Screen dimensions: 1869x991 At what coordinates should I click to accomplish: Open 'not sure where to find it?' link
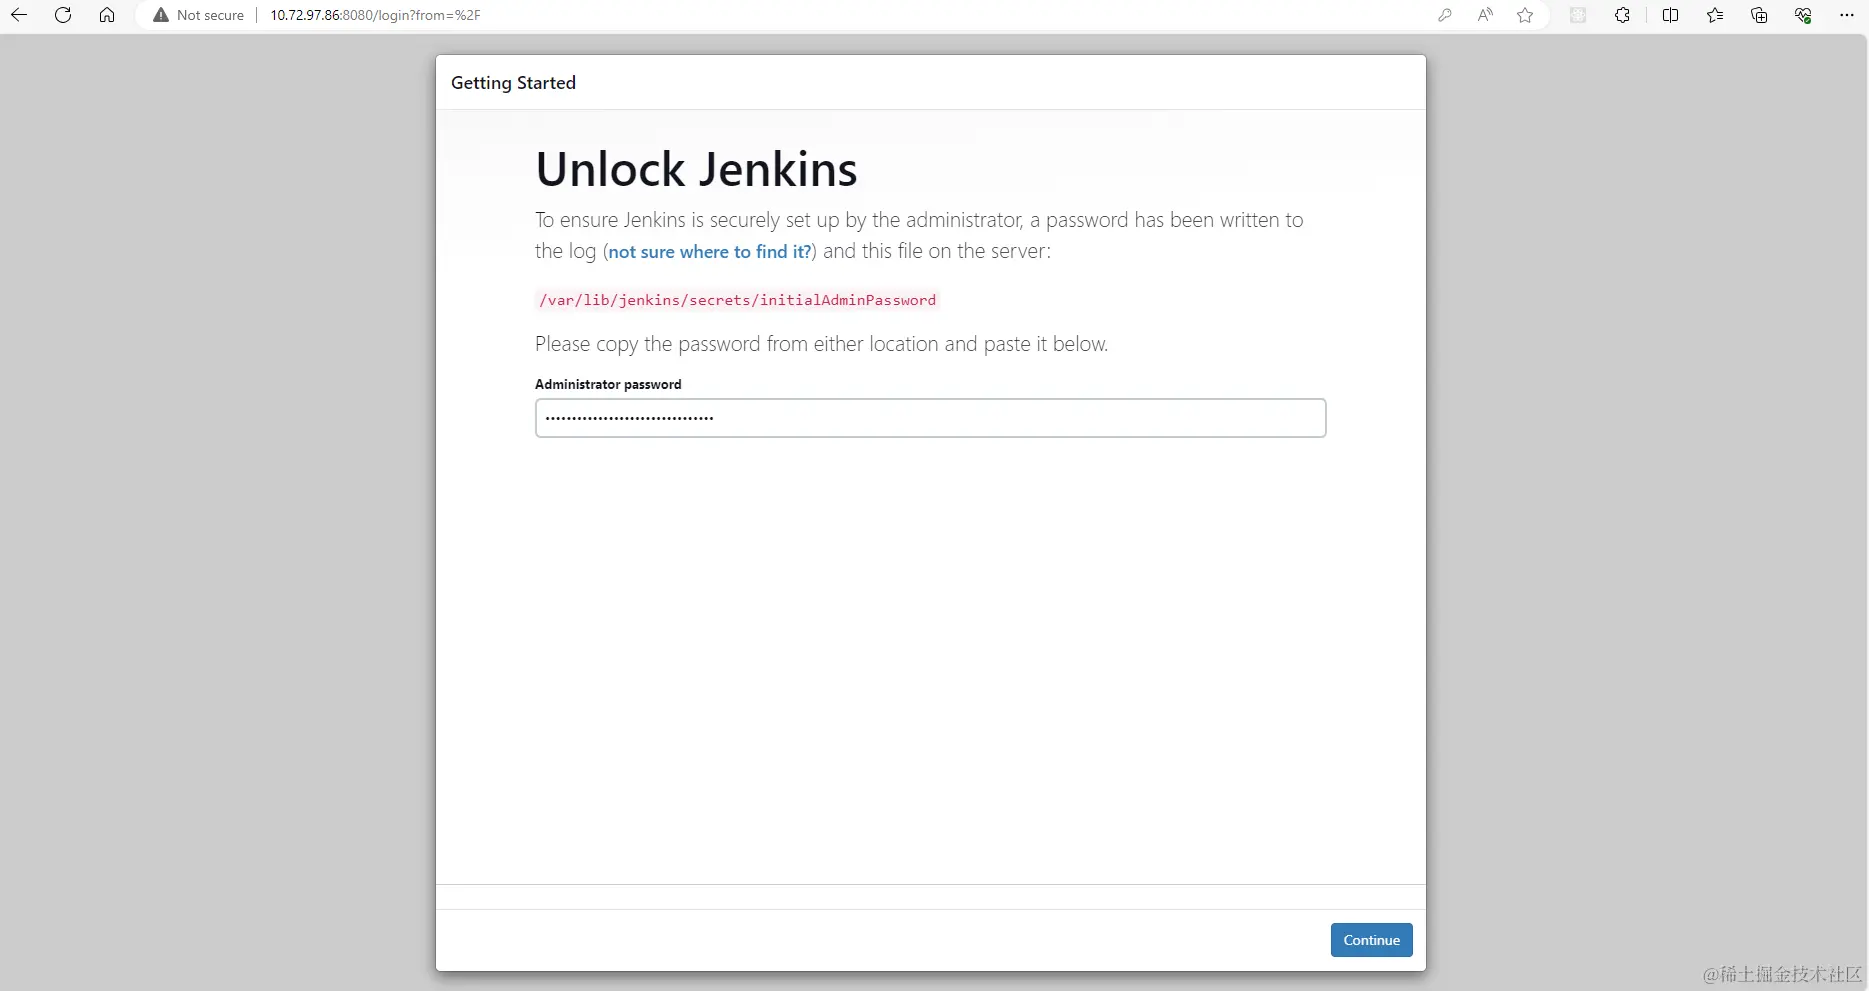[710, 252]
